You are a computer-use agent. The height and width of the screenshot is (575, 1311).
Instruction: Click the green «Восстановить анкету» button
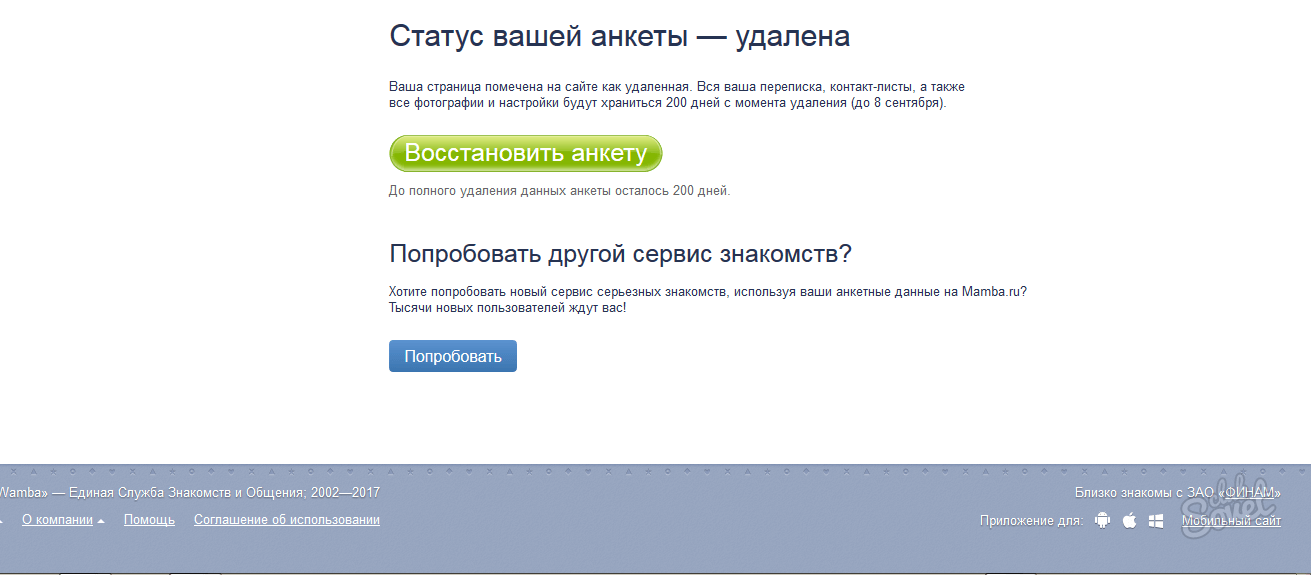(525, 154)
